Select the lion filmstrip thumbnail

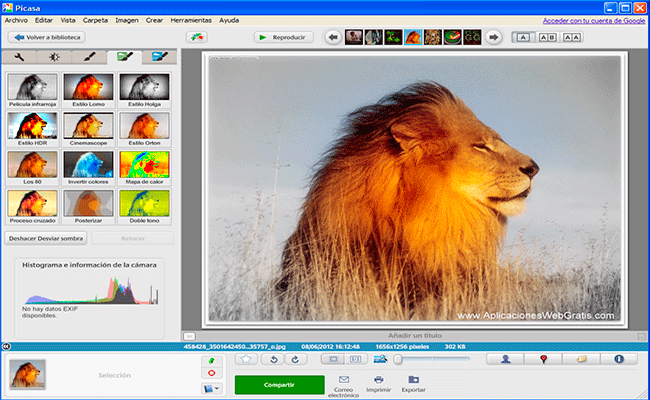coord(413,37)
